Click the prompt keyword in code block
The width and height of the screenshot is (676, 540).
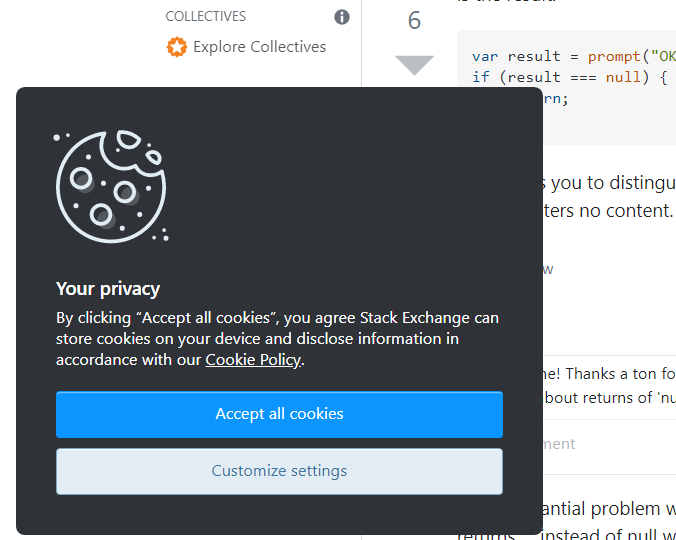pyautogui.click(x=614, y=56)
